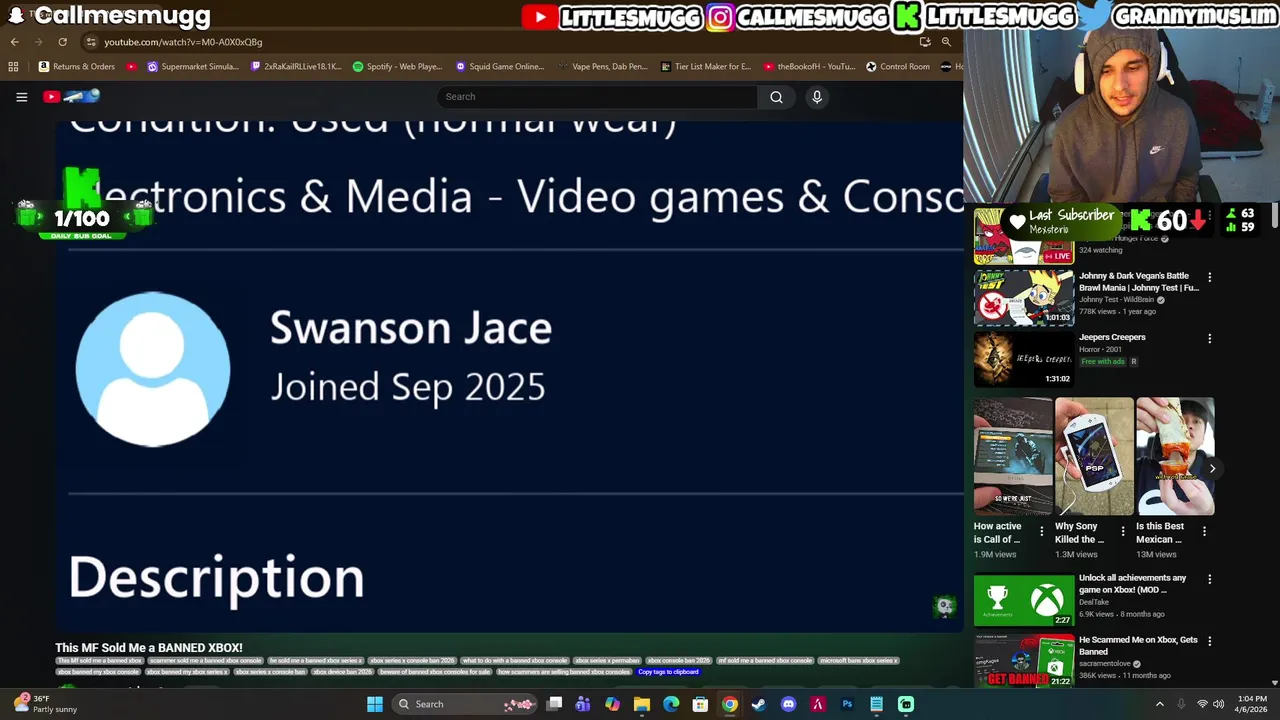
Task: Open the Squid Game Online bookmark
Action: (500, 67)
